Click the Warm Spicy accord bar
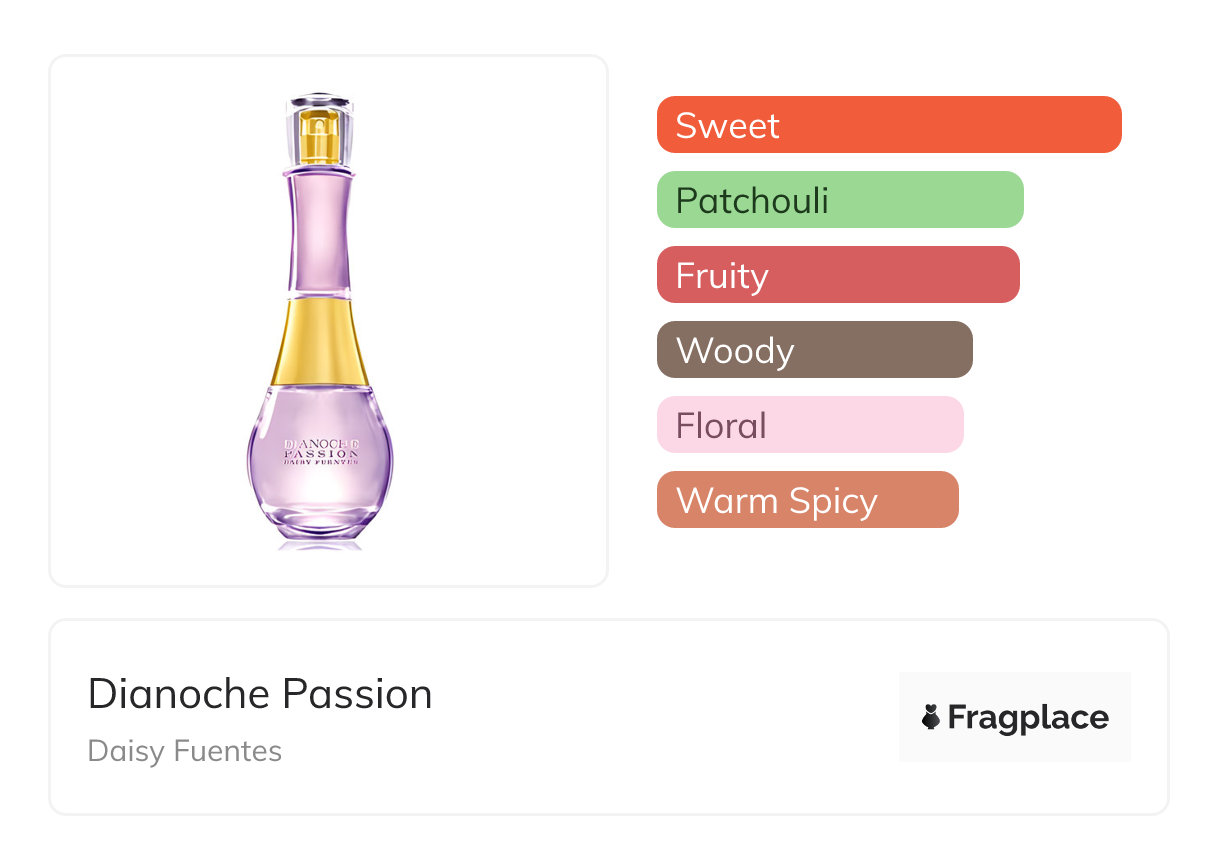This screenshot has height=864, width=1218. (x=807, y=500)
